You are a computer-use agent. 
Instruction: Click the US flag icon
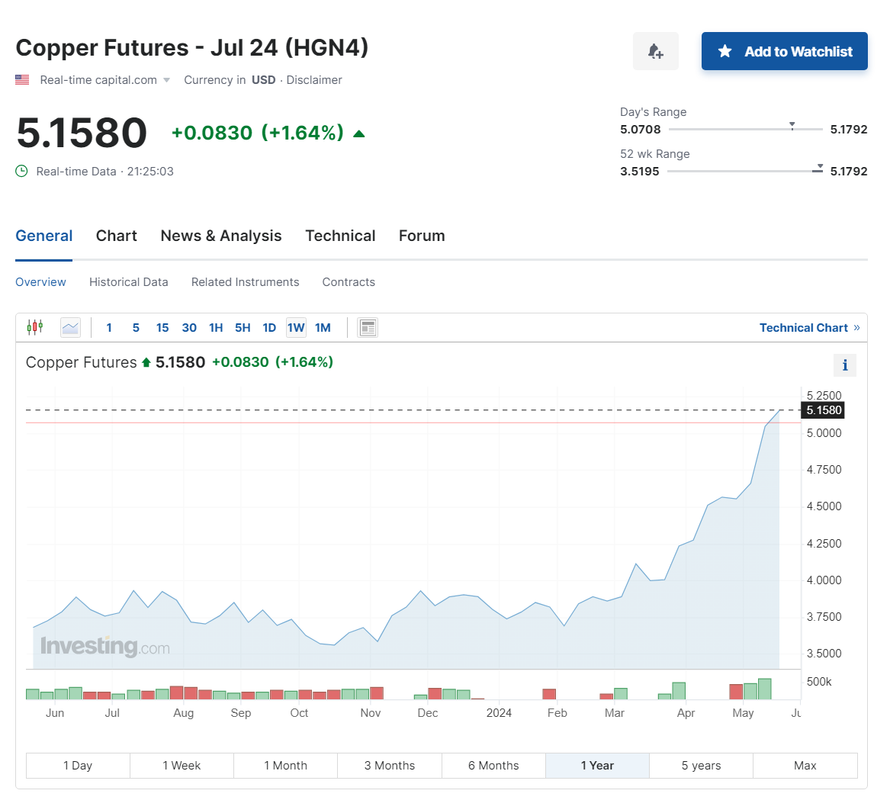(x=22, y=80)
